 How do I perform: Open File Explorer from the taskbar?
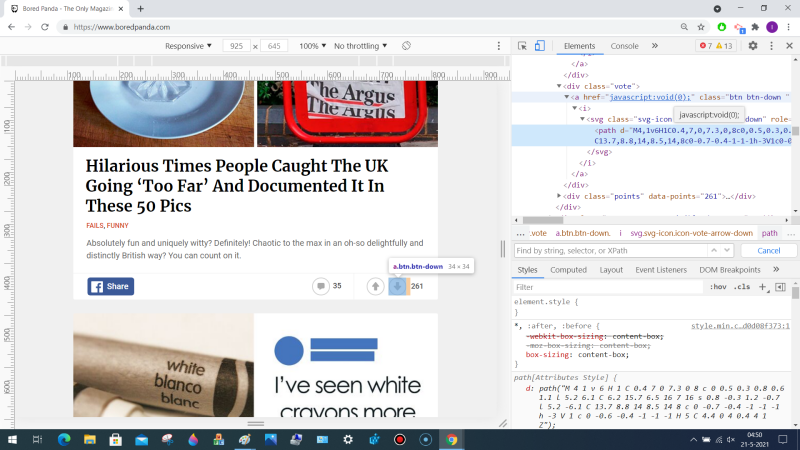pyautogui.click(x=90, y=439)
